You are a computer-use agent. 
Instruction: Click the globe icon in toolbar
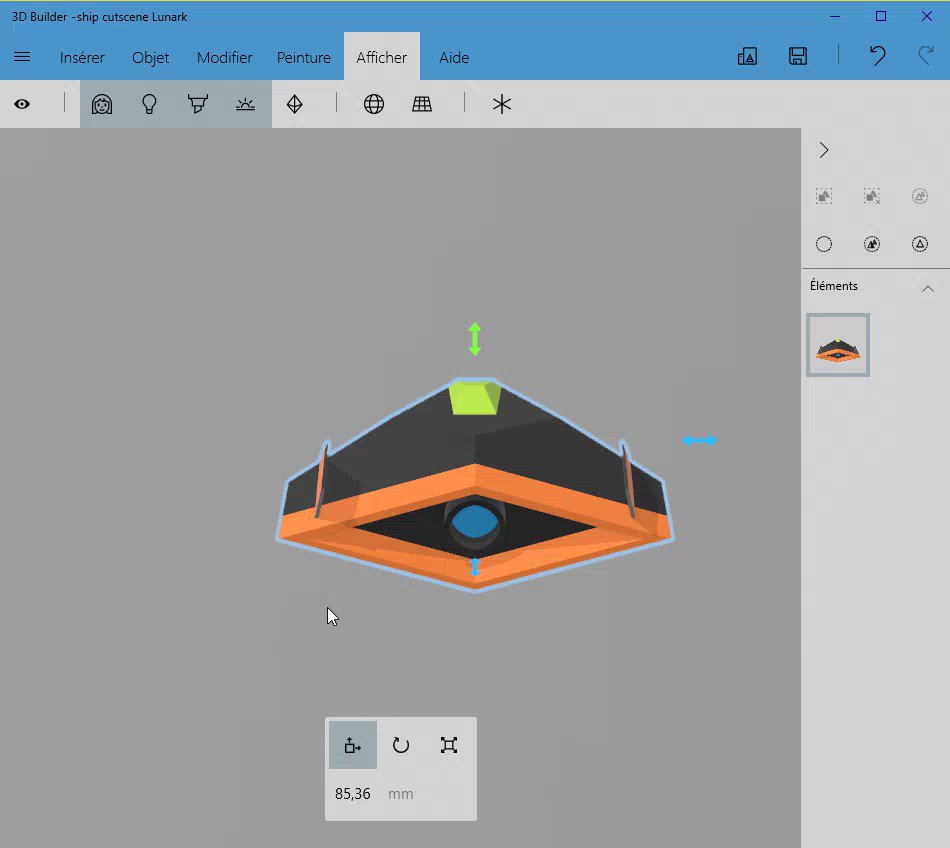374,104
